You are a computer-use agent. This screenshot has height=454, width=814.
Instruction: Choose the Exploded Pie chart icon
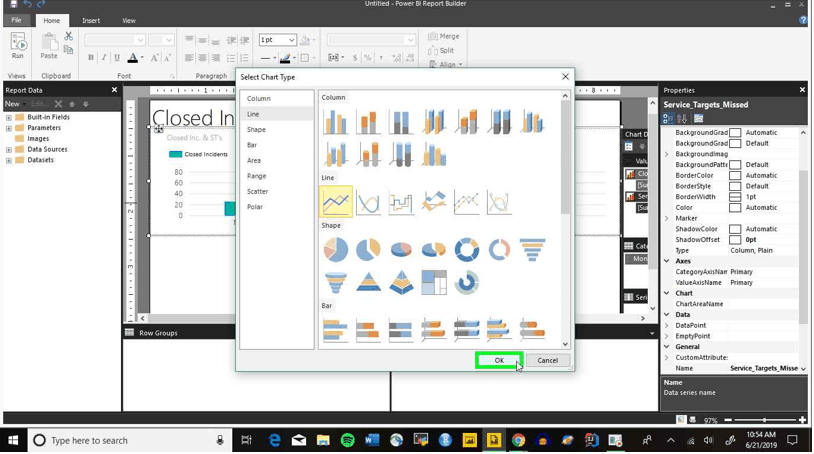click(x=368, y=250)
